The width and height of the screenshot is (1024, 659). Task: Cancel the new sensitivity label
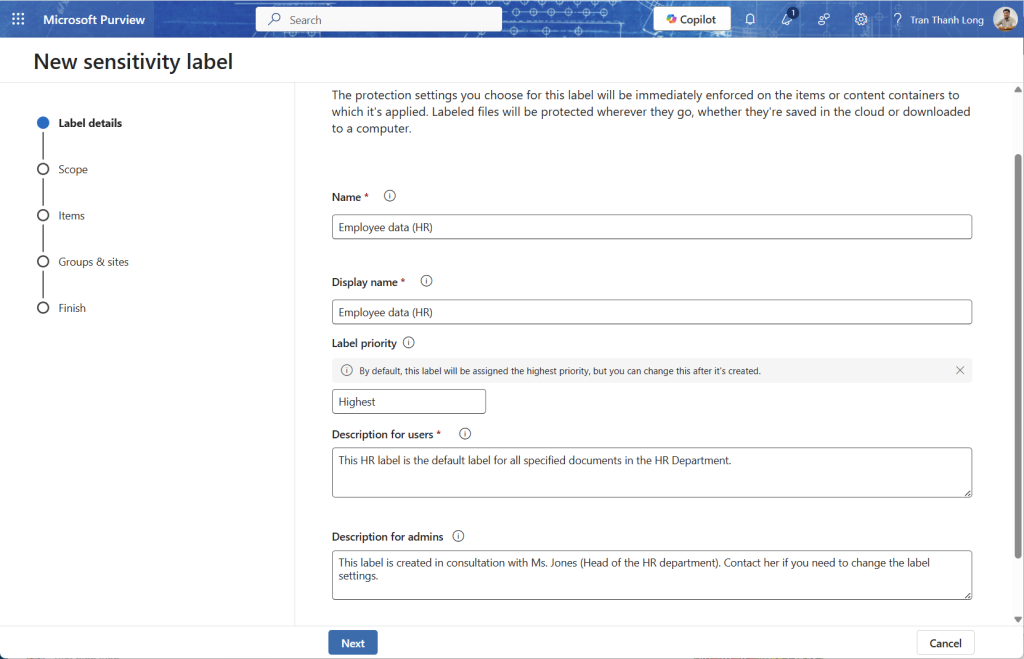(x=945, y=643)
